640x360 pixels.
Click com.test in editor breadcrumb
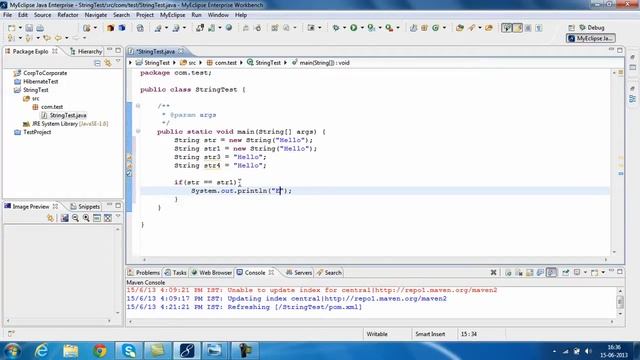(x=222, y=62)
